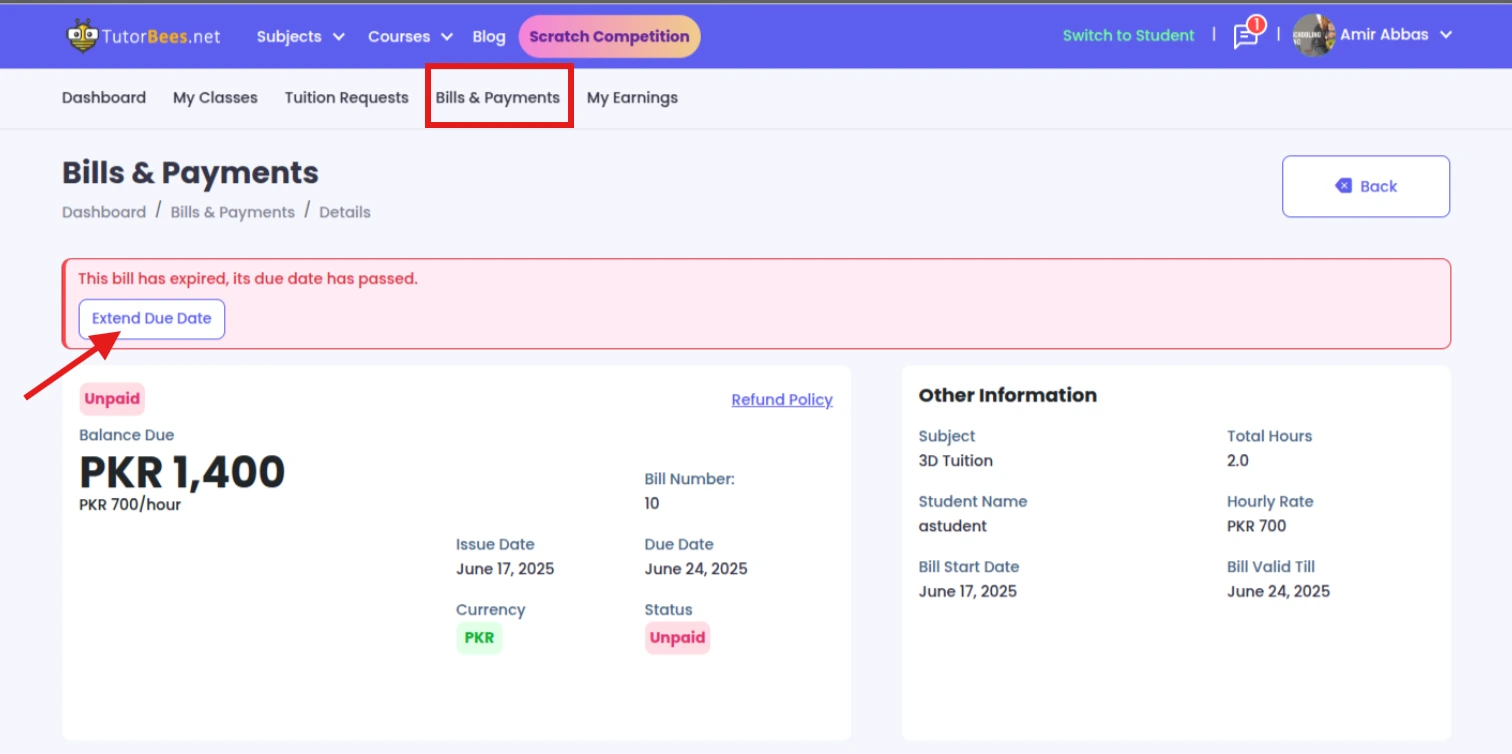The image size is (1512, 754).
Task: Select the Bills & Payments tab
Action: (498, 98)
